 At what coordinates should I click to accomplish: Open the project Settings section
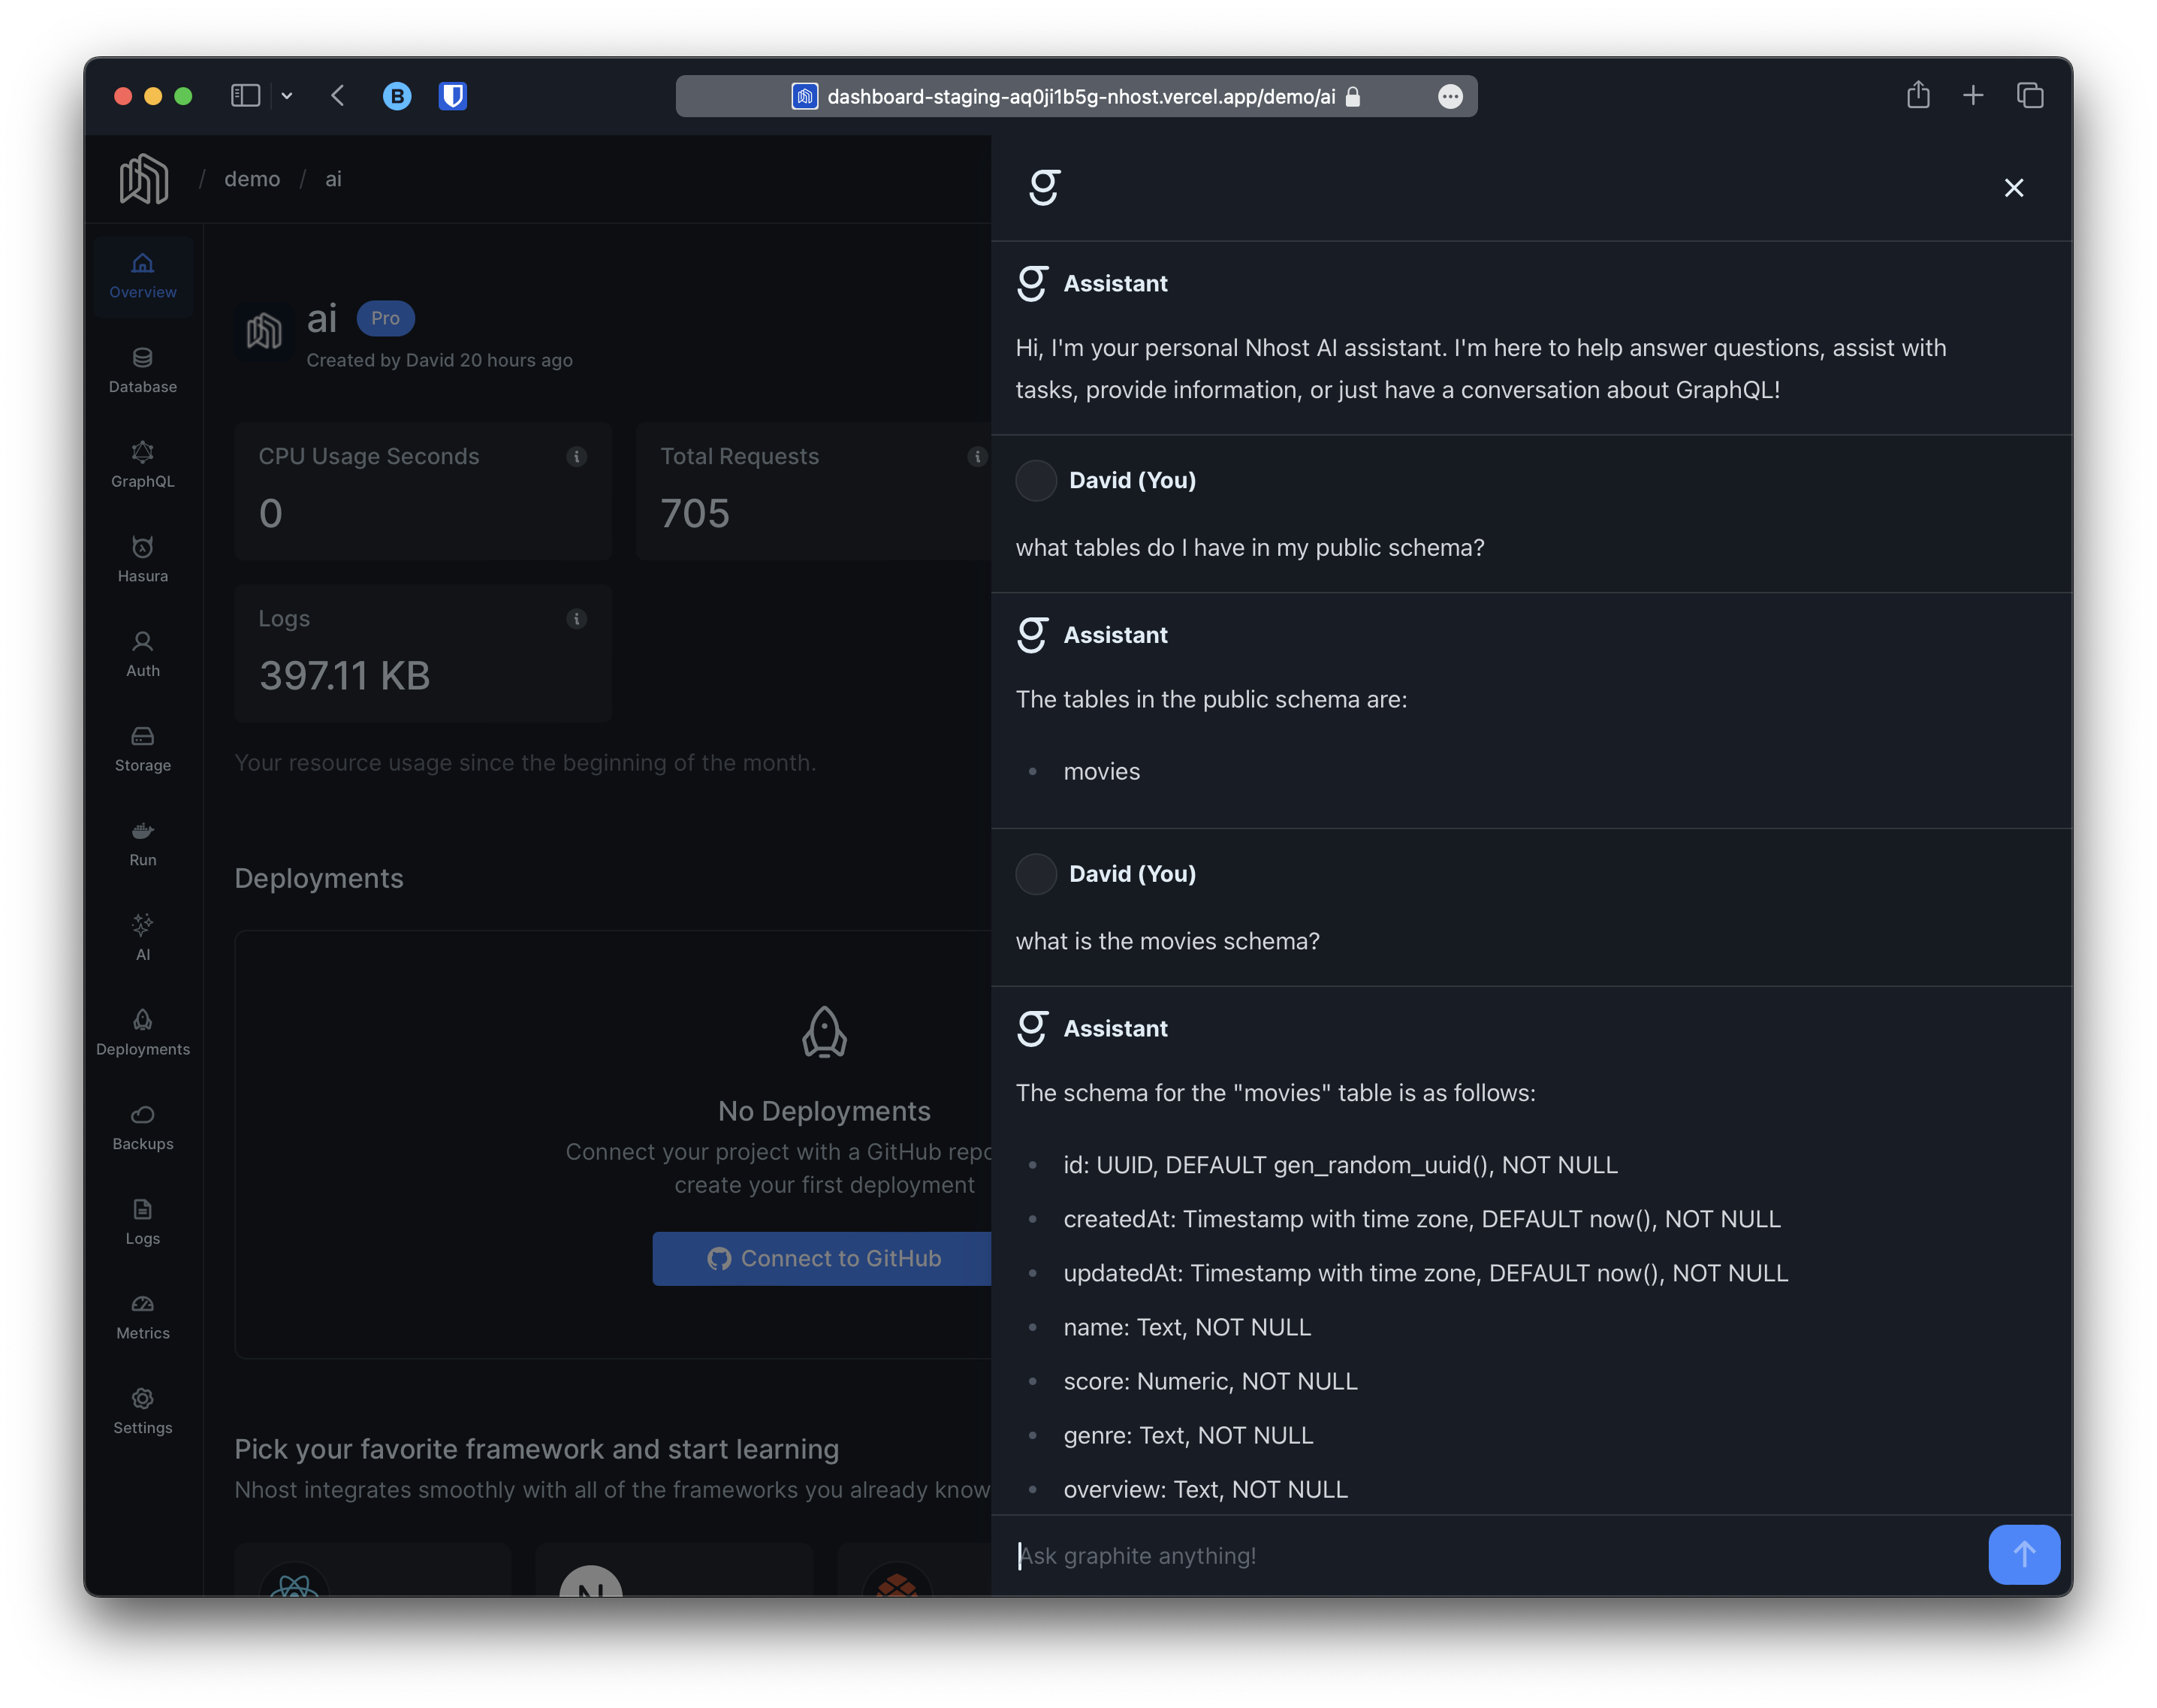click(x=142, y=1411)
